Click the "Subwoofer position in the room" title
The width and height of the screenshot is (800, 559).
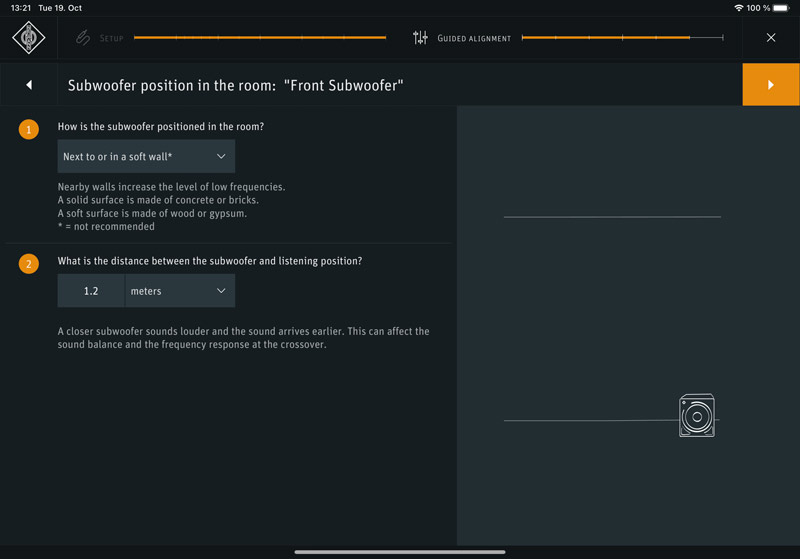click(235, 86)
